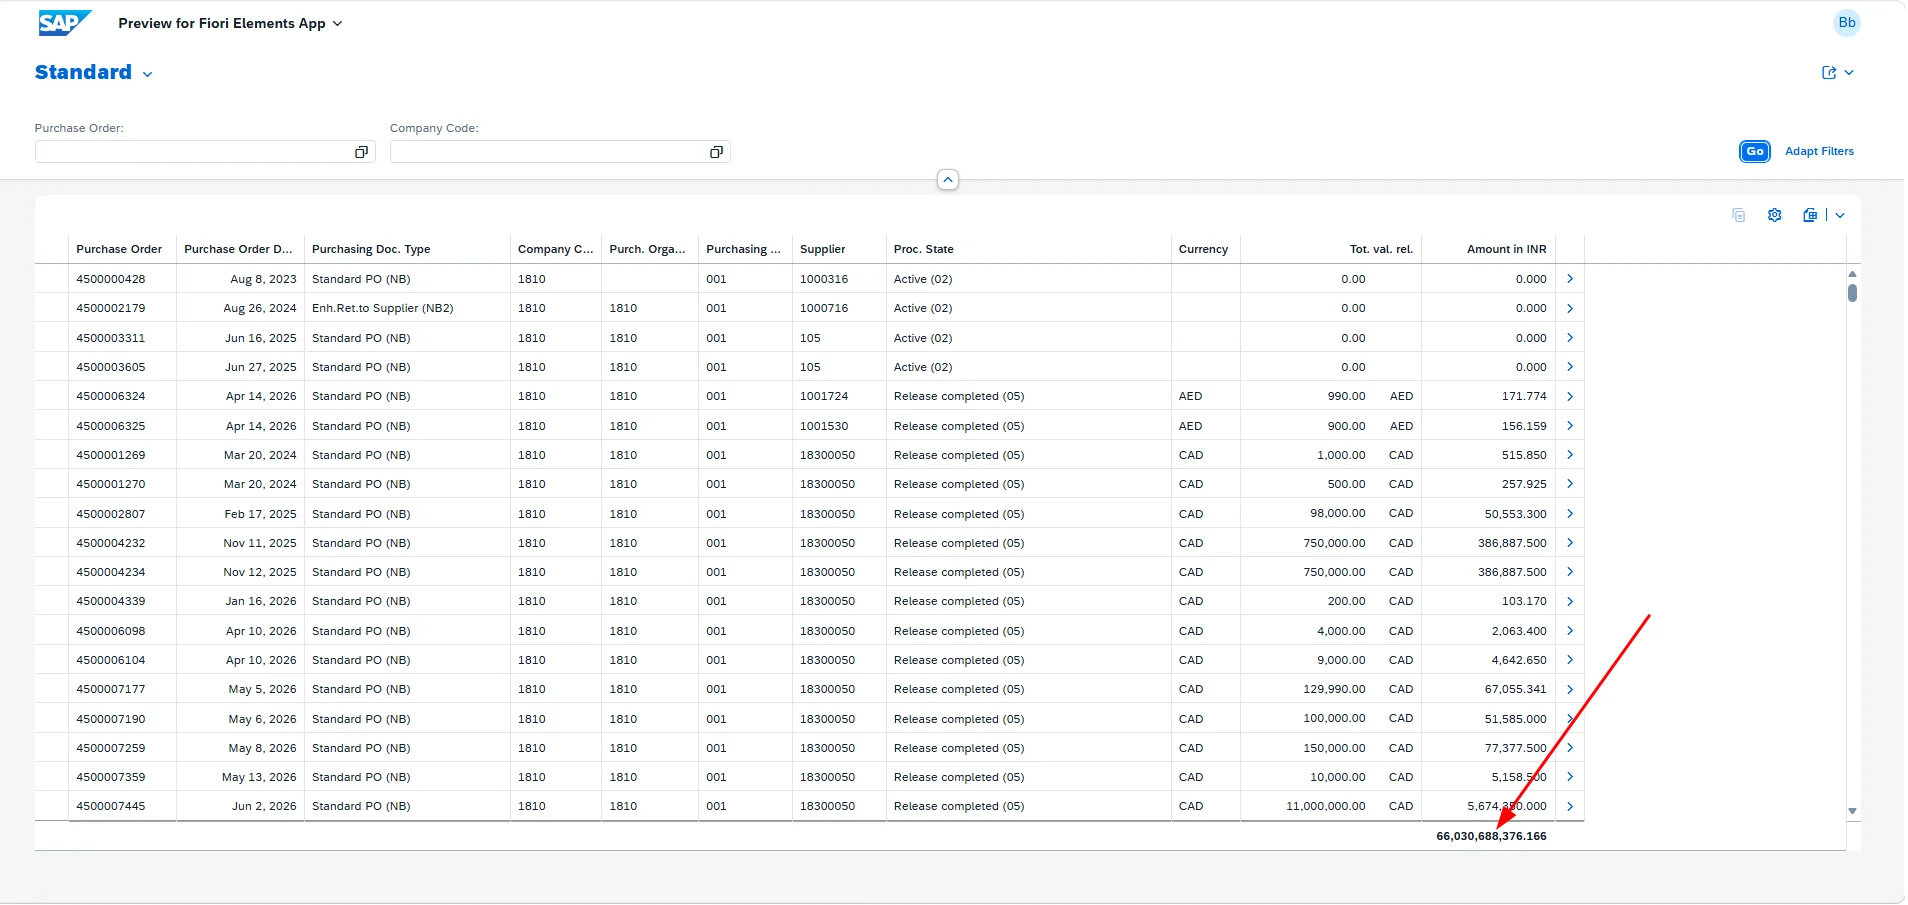Open row arrow for order 4500002807
Screen dimensions: 1908x905
tap(1570, 514)
